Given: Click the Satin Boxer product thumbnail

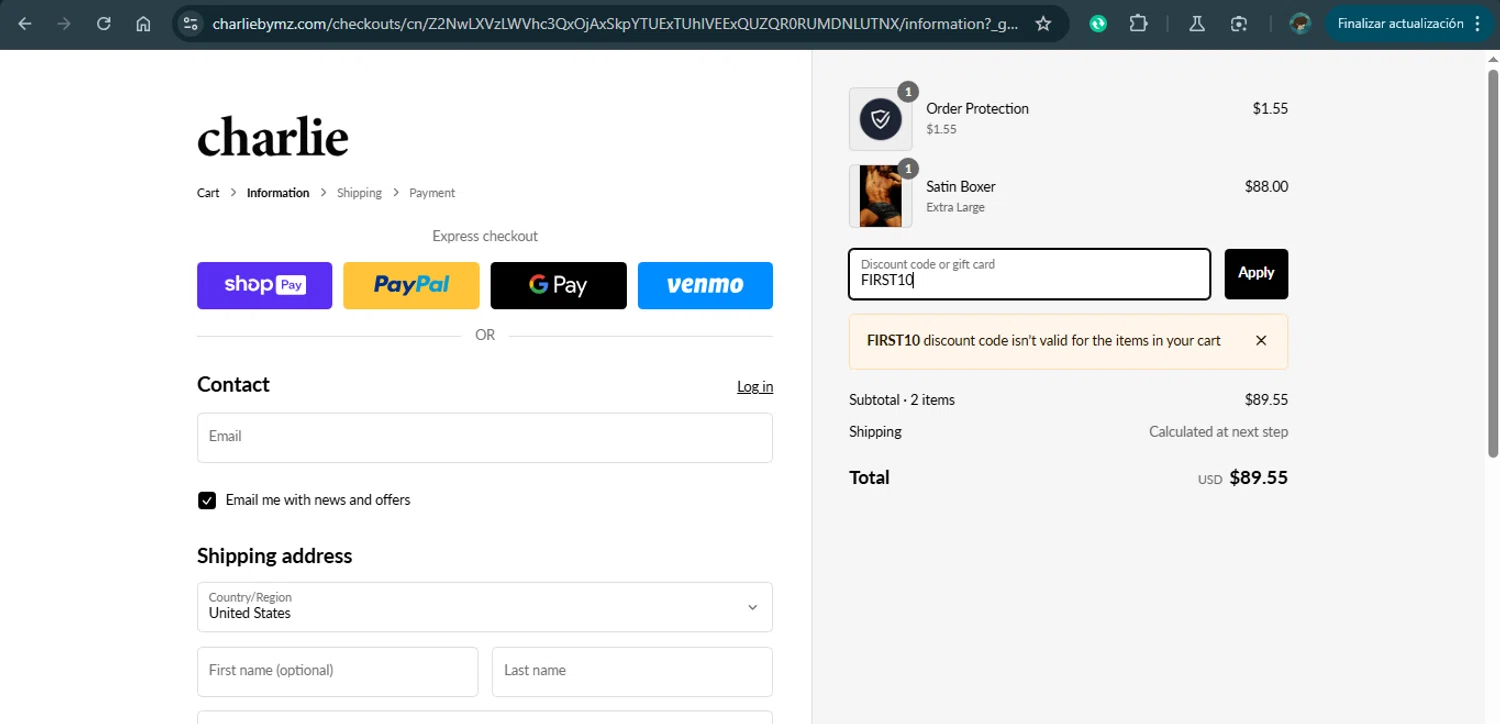Looking at the screenshot, I should (880, 196).
